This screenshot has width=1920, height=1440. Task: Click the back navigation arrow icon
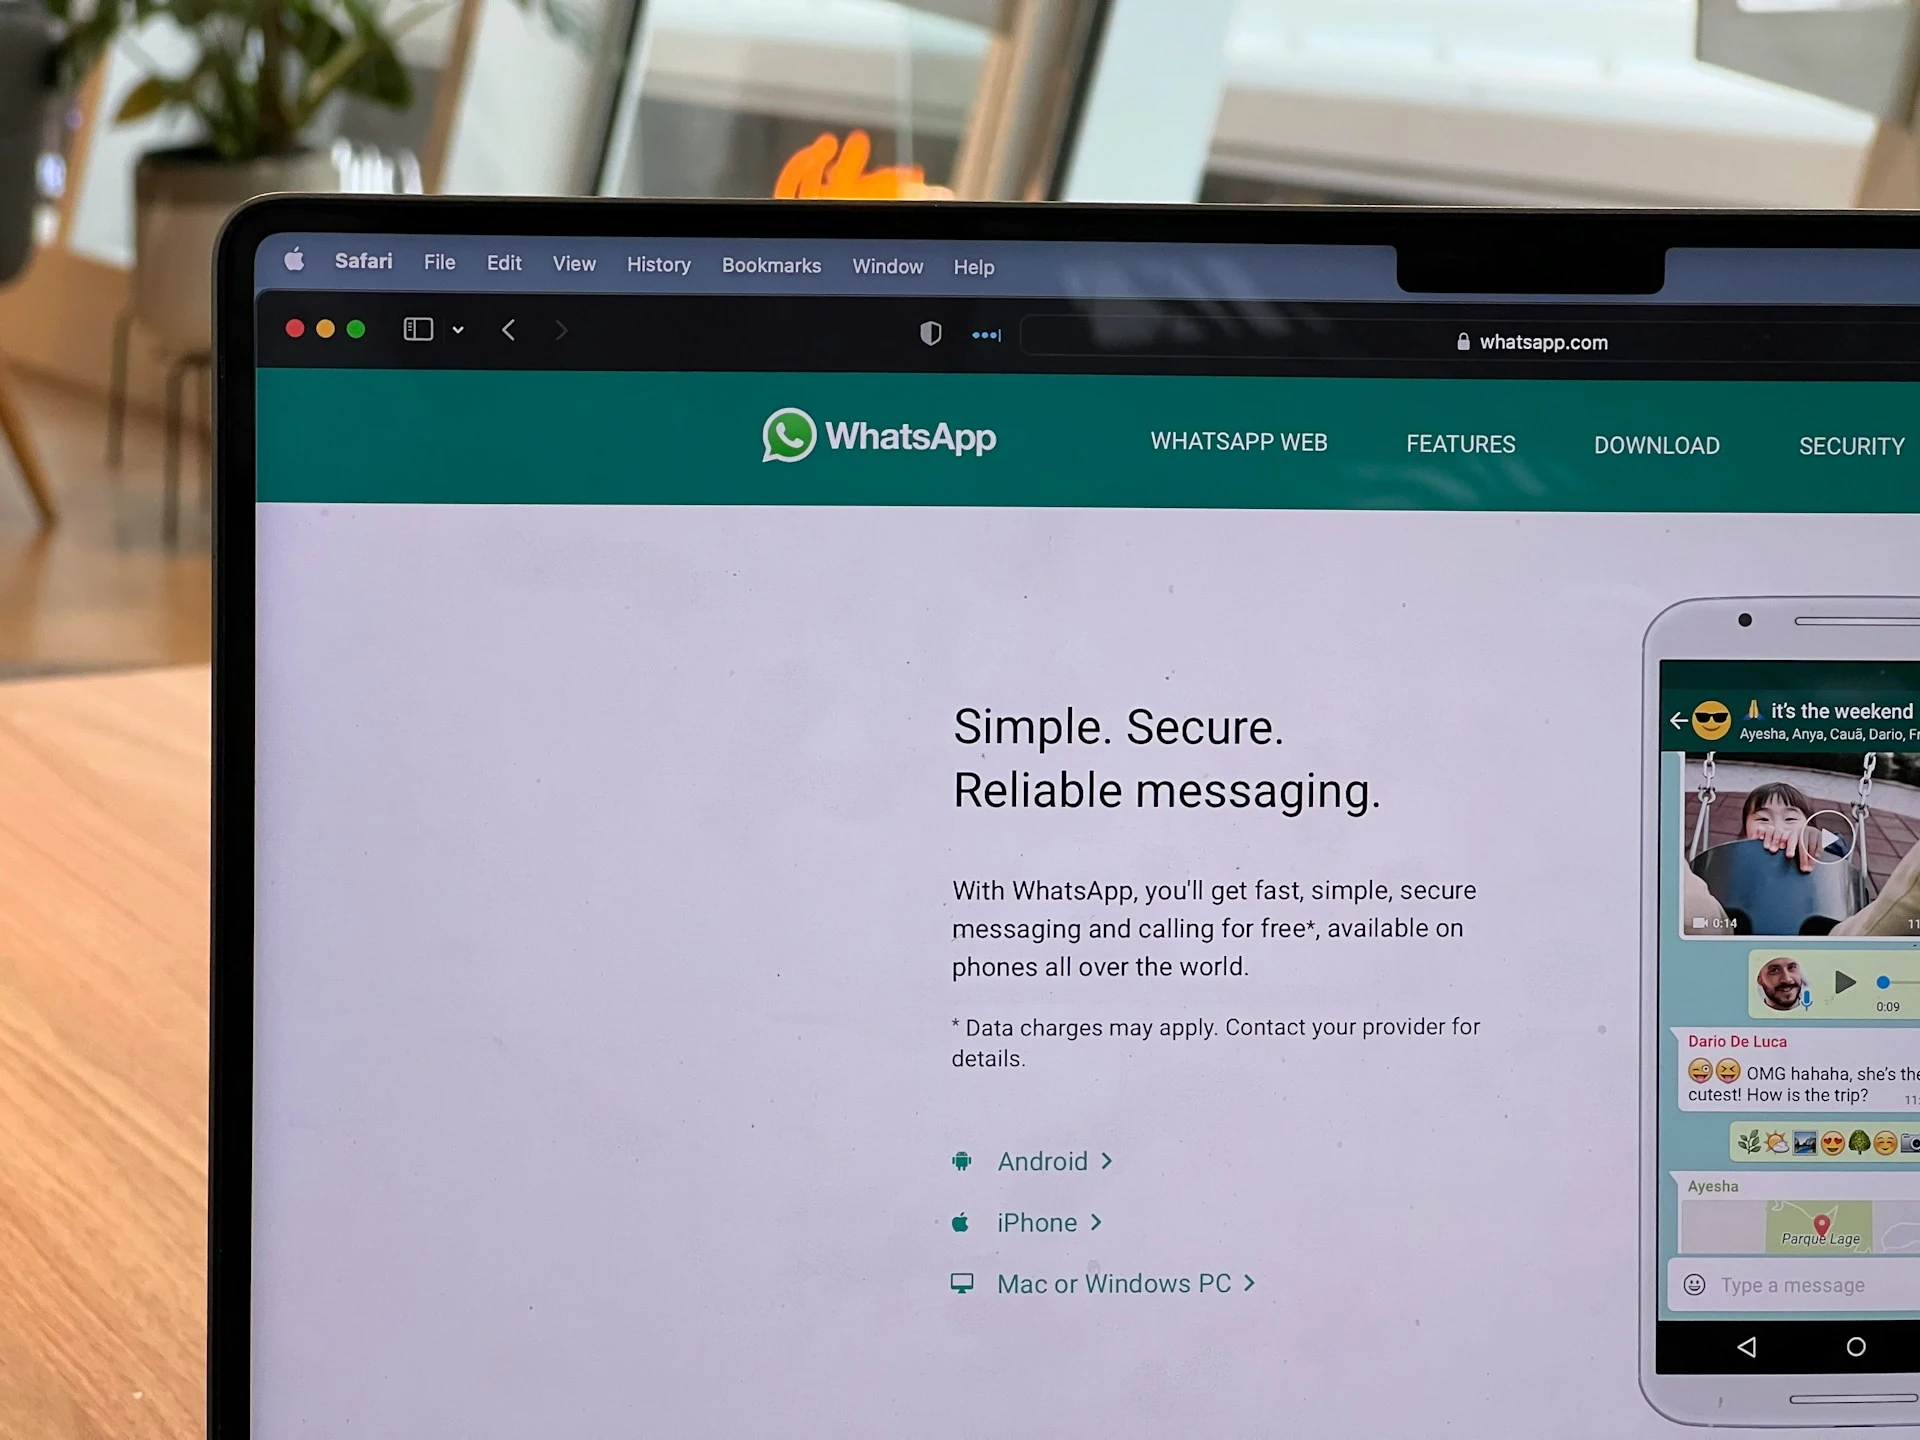[513, 330]
